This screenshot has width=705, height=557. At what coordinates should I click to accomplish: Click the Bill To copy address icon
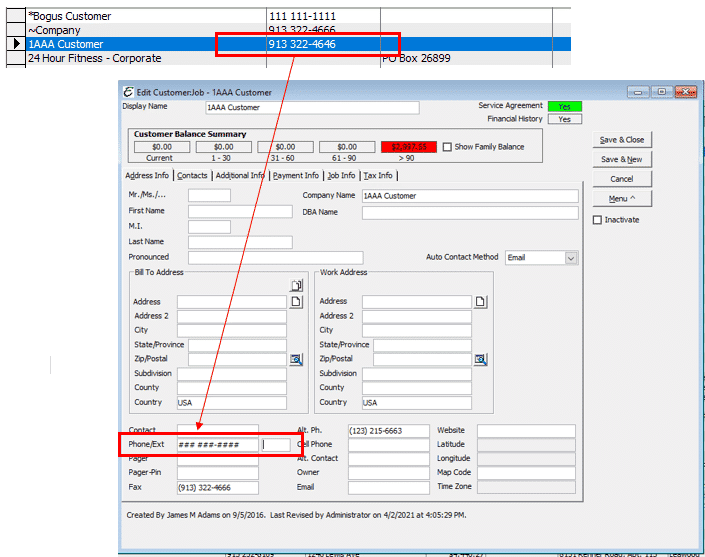pyautogui.click(x=296, y=285)
